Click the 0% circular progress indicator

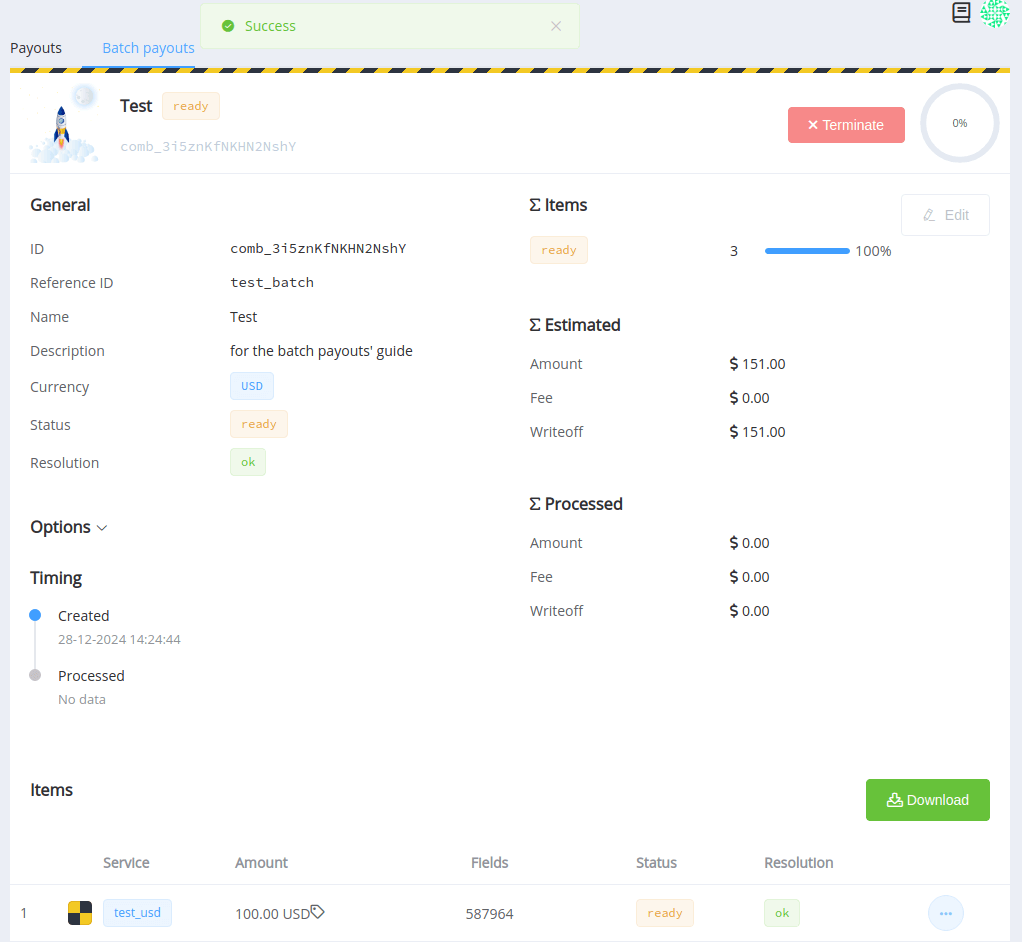click(x=959, y=123)
